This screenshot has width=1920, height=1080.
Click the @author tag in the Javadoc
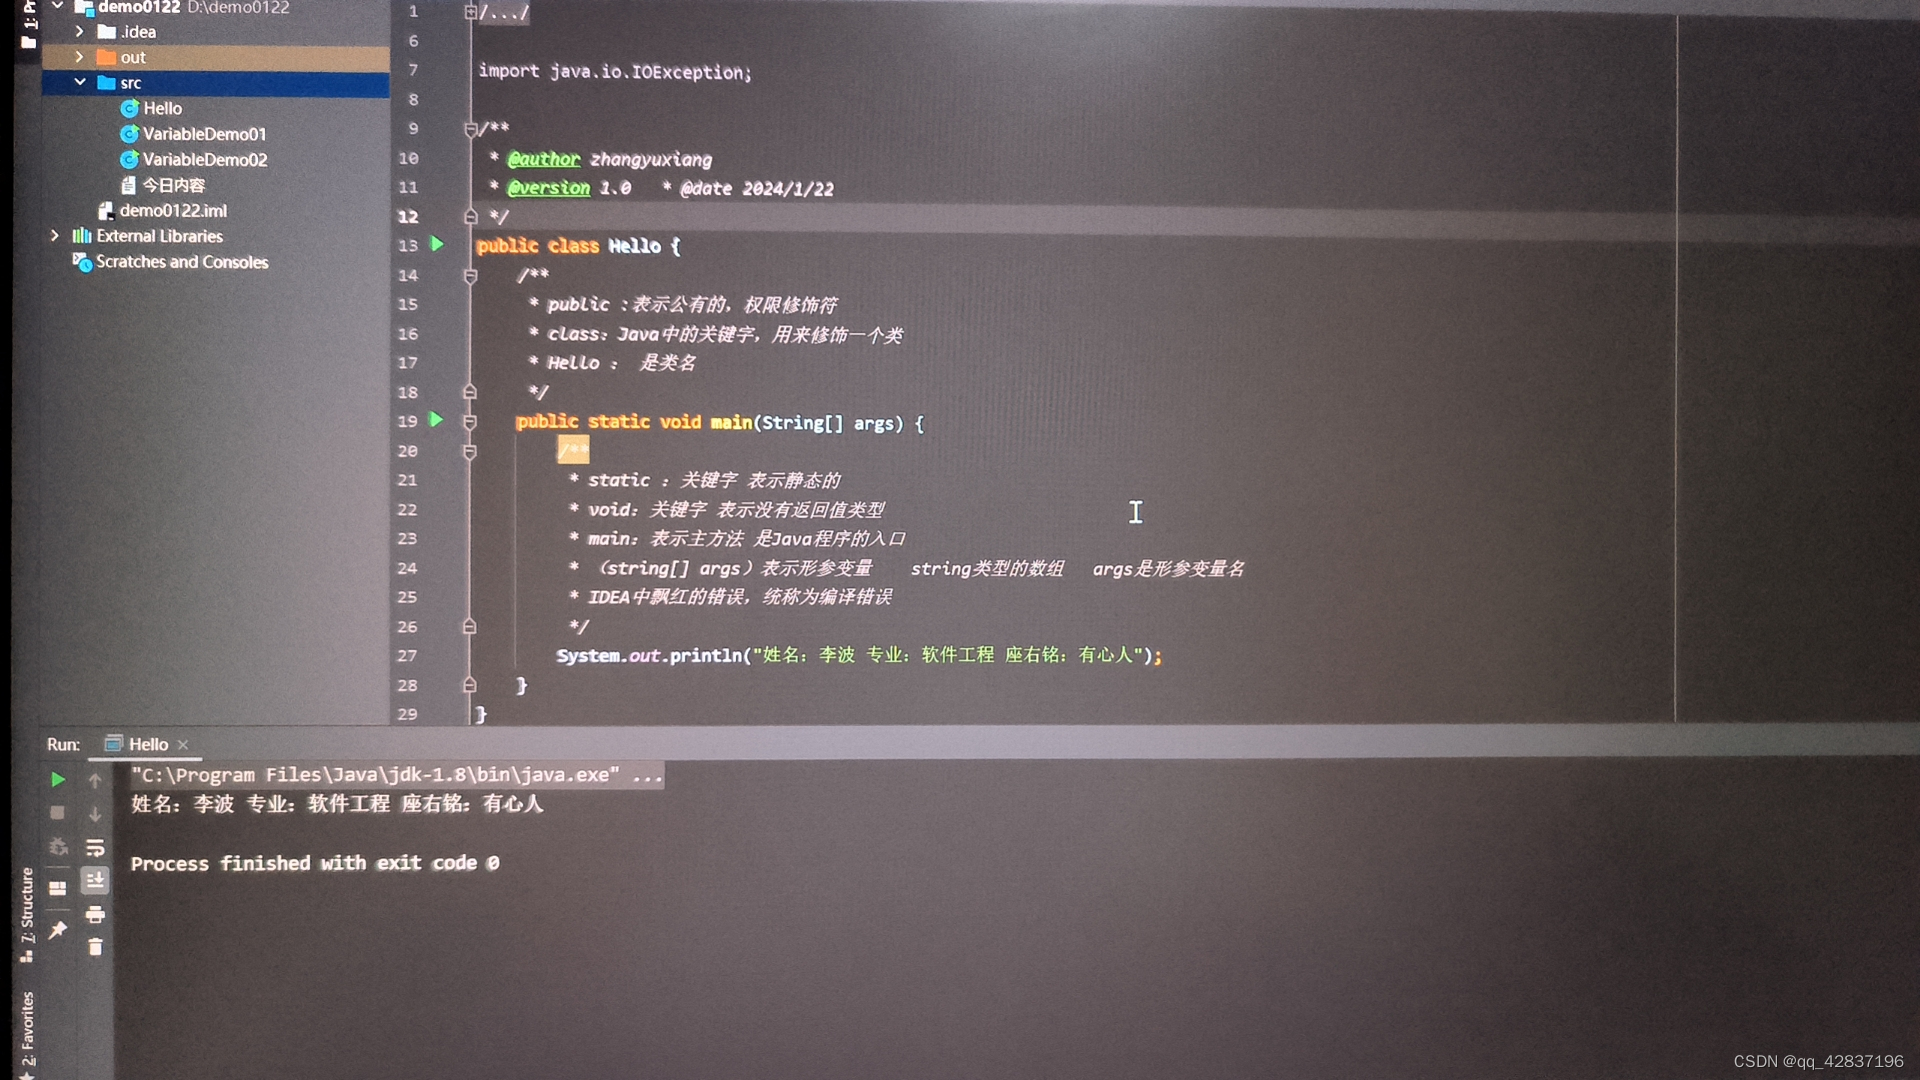tap(543, 159)
